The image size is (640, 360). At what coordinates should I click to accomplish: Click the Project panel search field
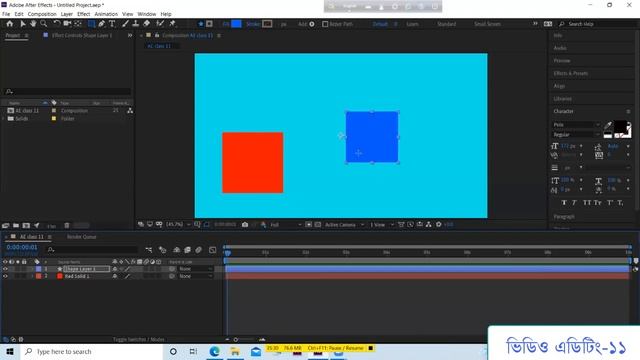67,91
